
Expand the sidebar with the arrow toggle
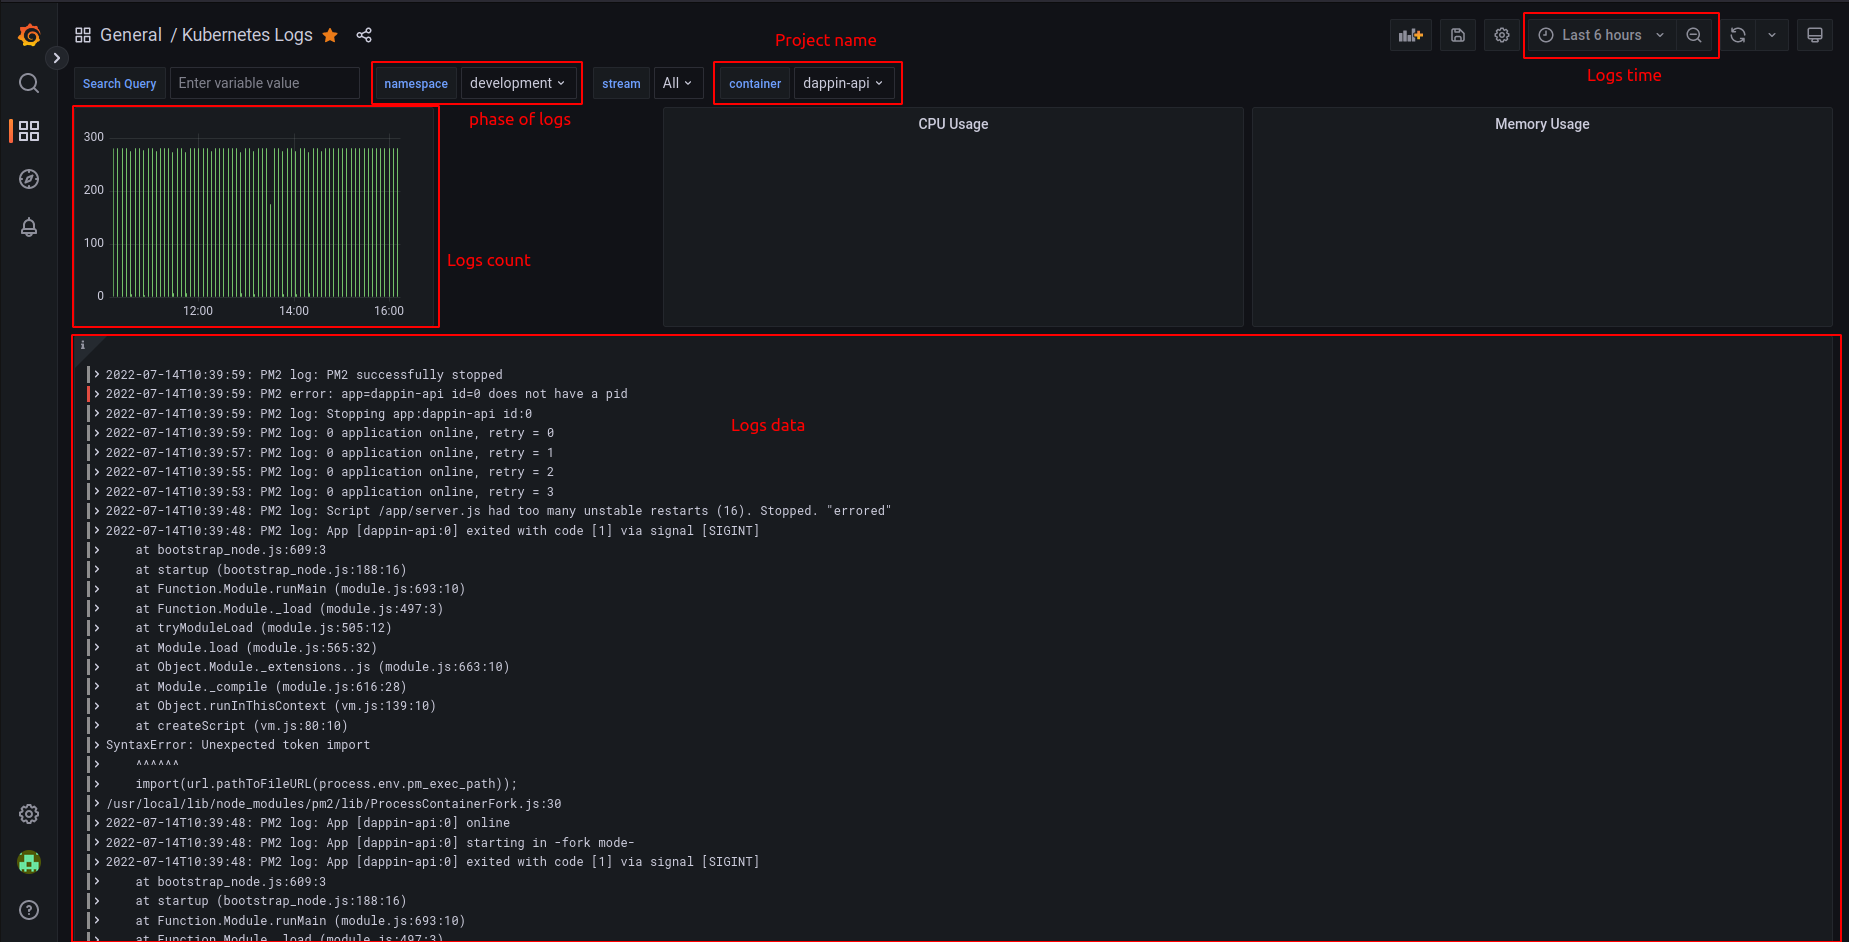(x=57, y=58)
